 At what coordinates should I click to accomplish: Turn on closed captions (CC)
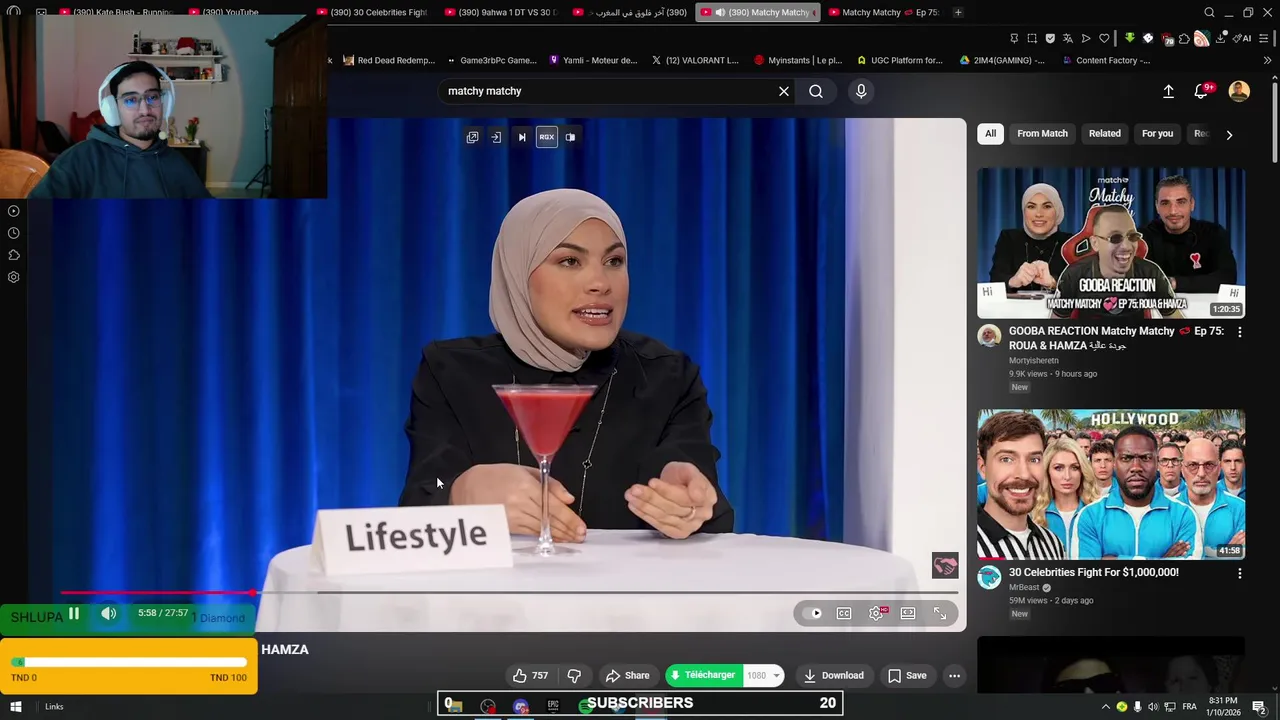[844, 613]
